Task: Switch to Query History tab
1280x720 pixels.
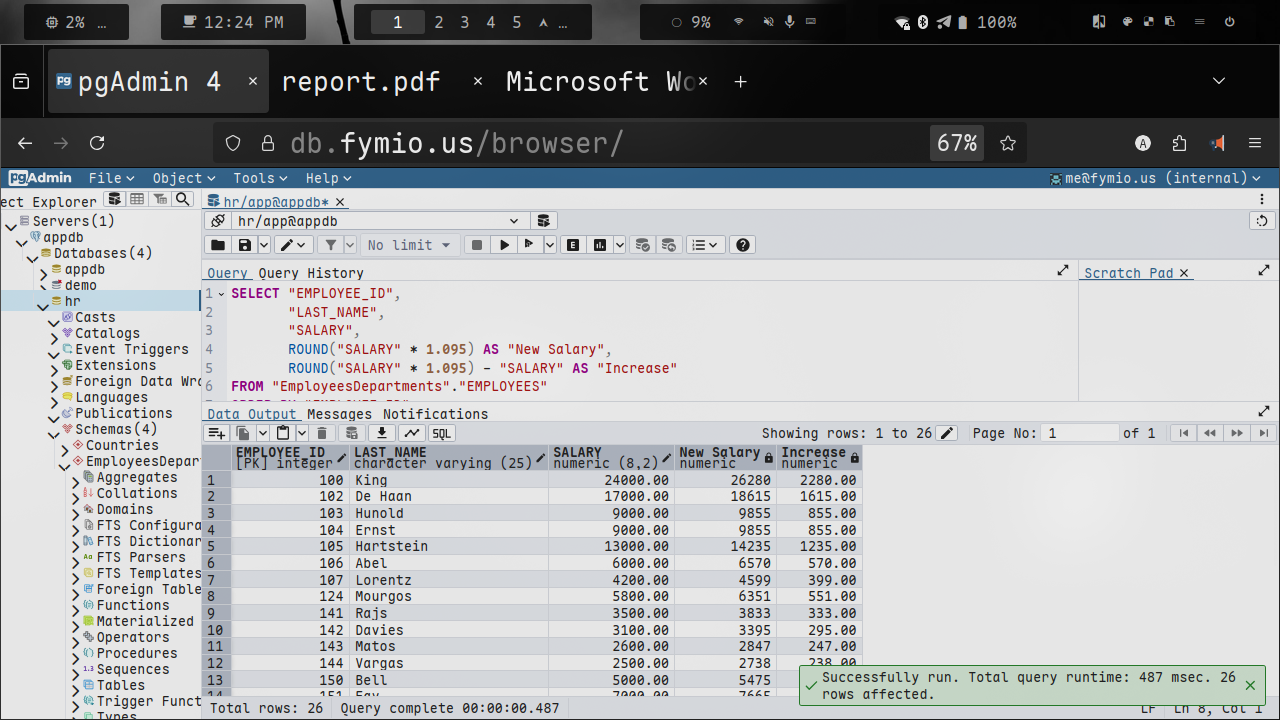Action: click(311, 273)
